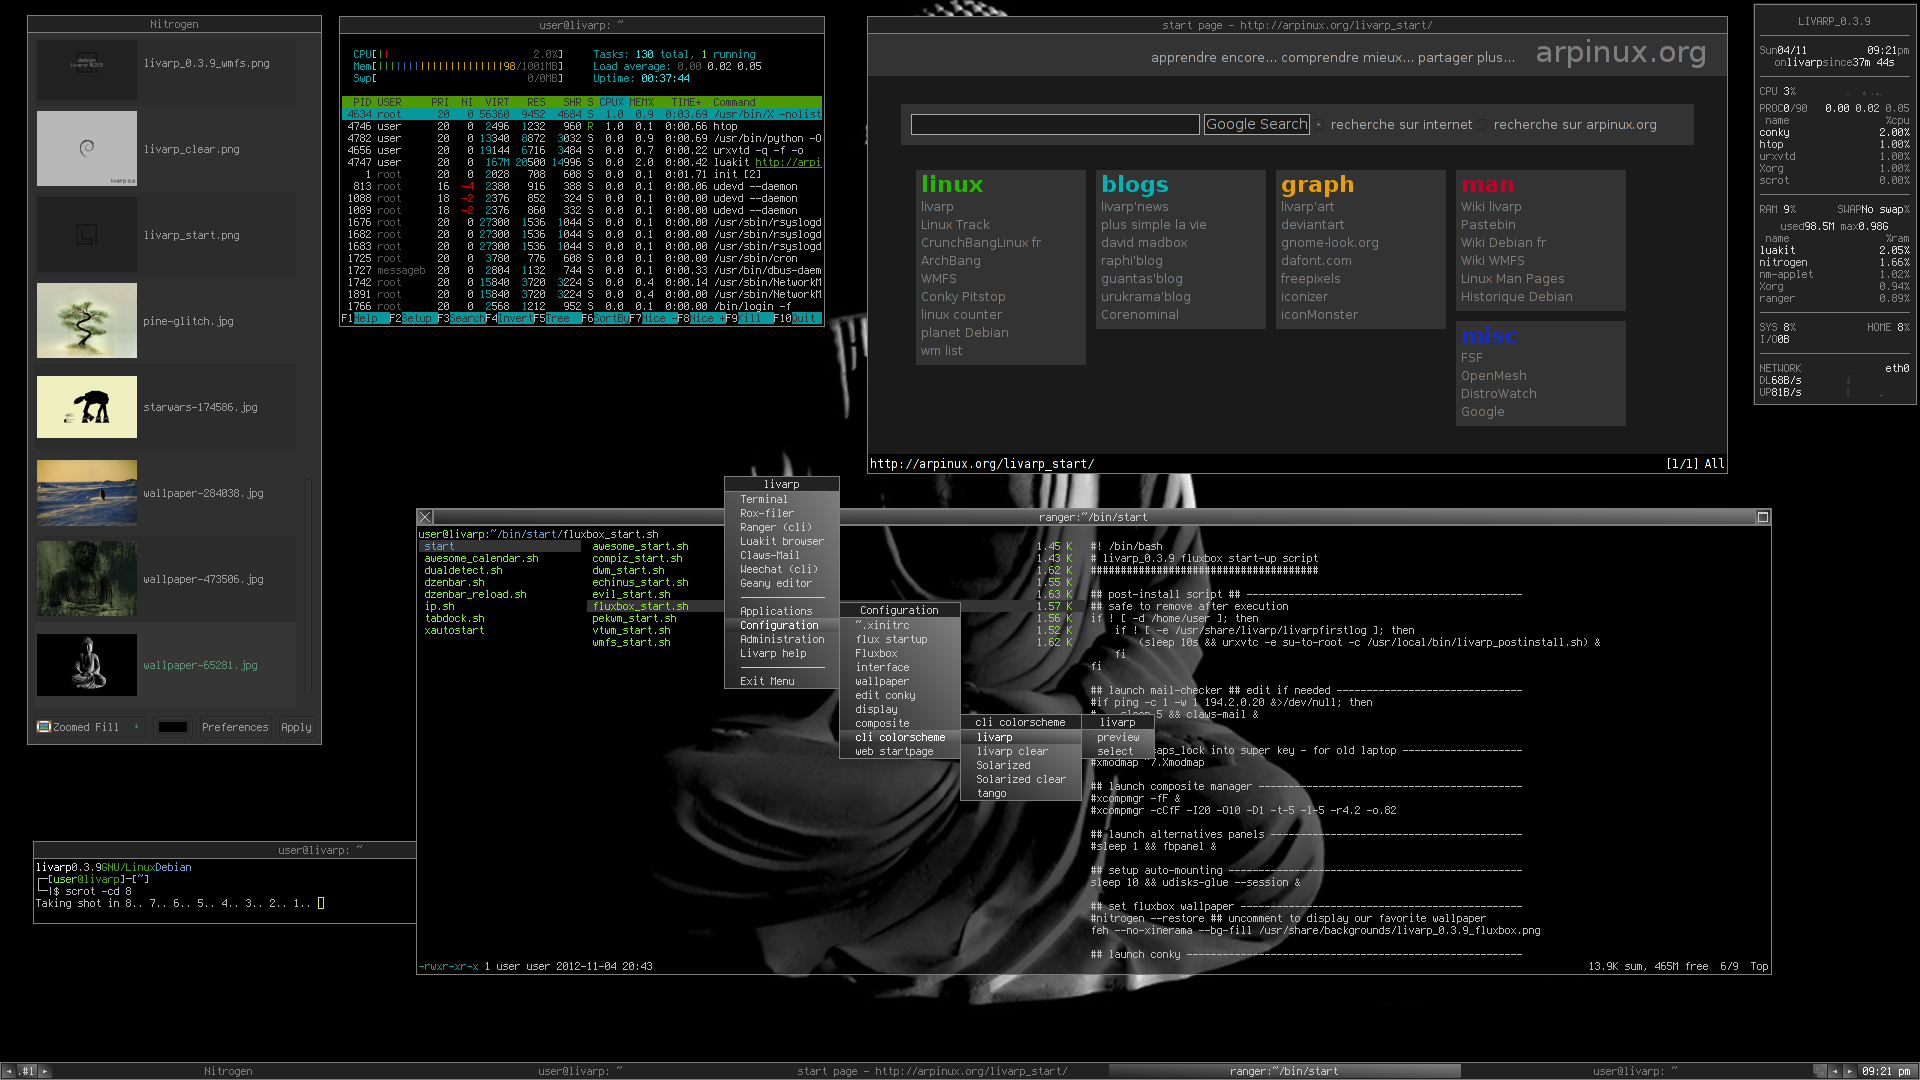Pick the wallpaper-65281.jpg Buddha thumbnail
The width and height of the screenshot is (1920, 1080).
(87, 665)
